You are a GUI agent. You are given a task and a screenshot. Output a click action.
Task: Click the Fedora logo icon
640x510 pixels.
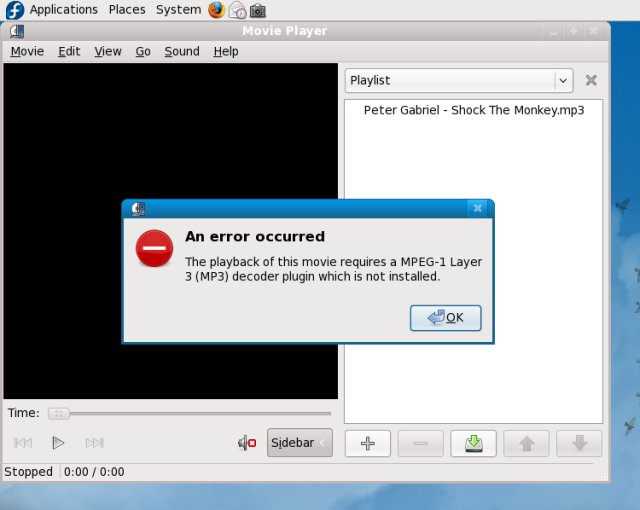[15, 10]
